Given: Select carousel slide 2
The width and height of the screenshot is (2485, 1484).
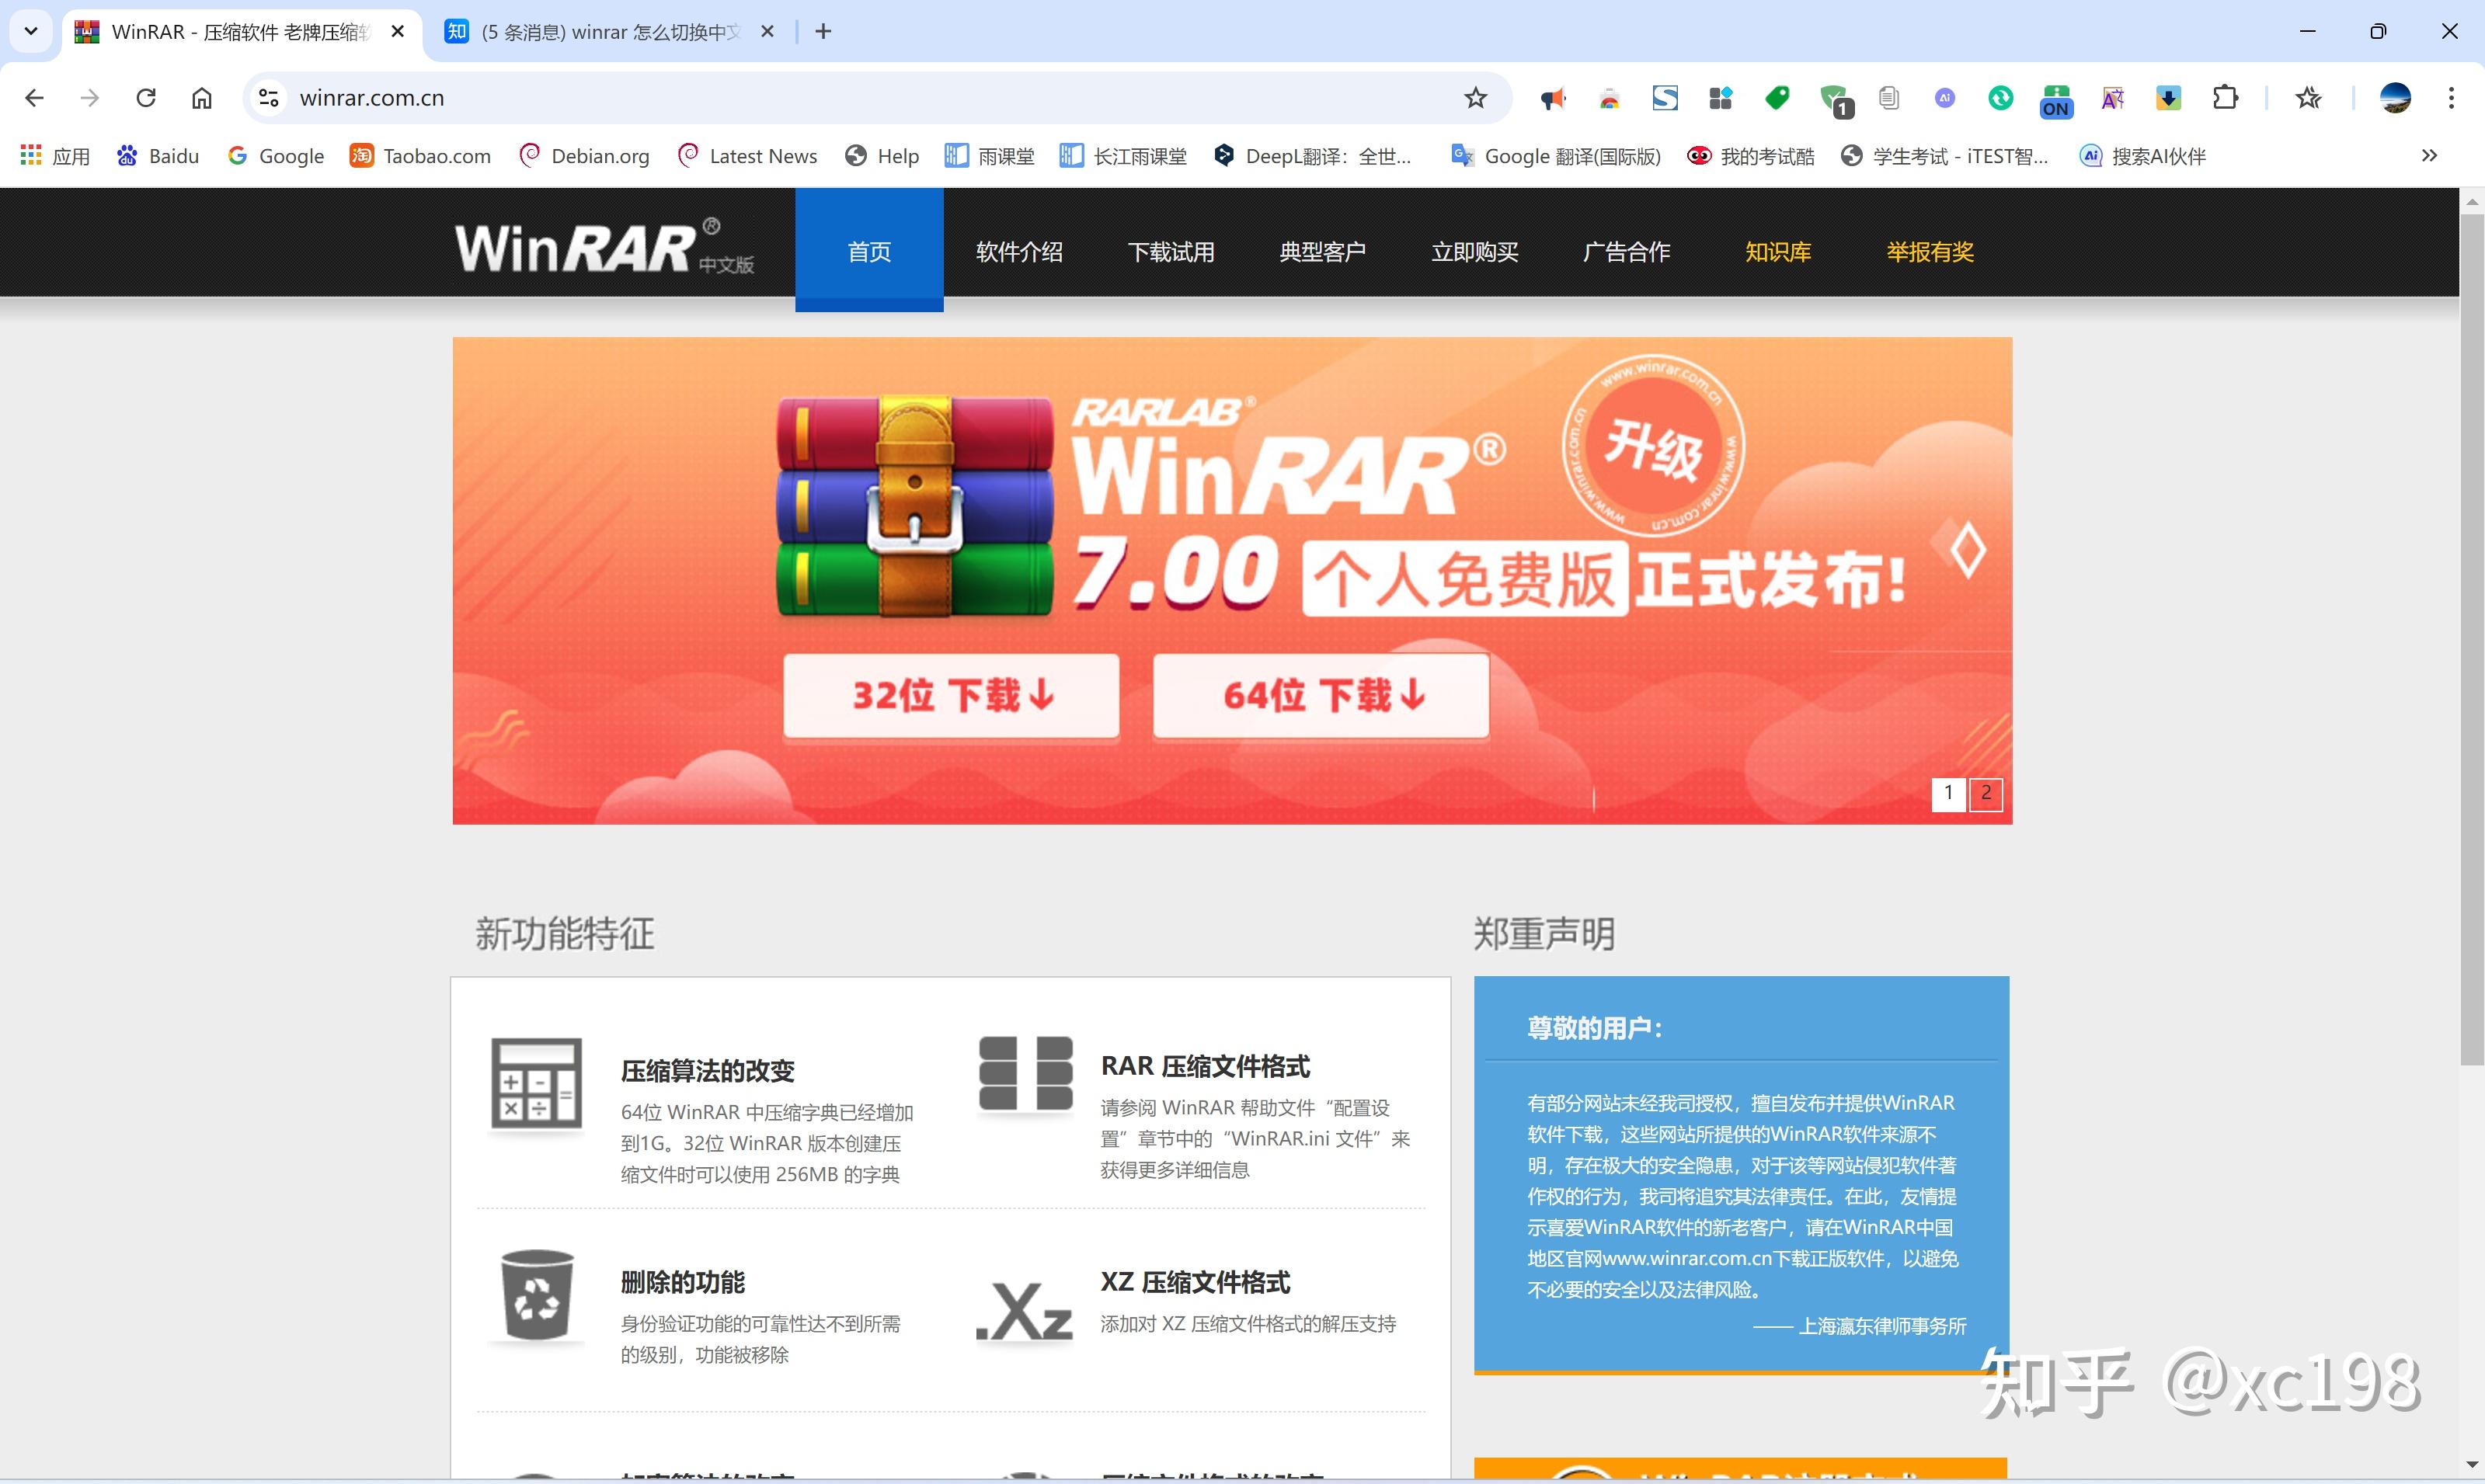Looking at the screenshot, I should pos(1986,794).
